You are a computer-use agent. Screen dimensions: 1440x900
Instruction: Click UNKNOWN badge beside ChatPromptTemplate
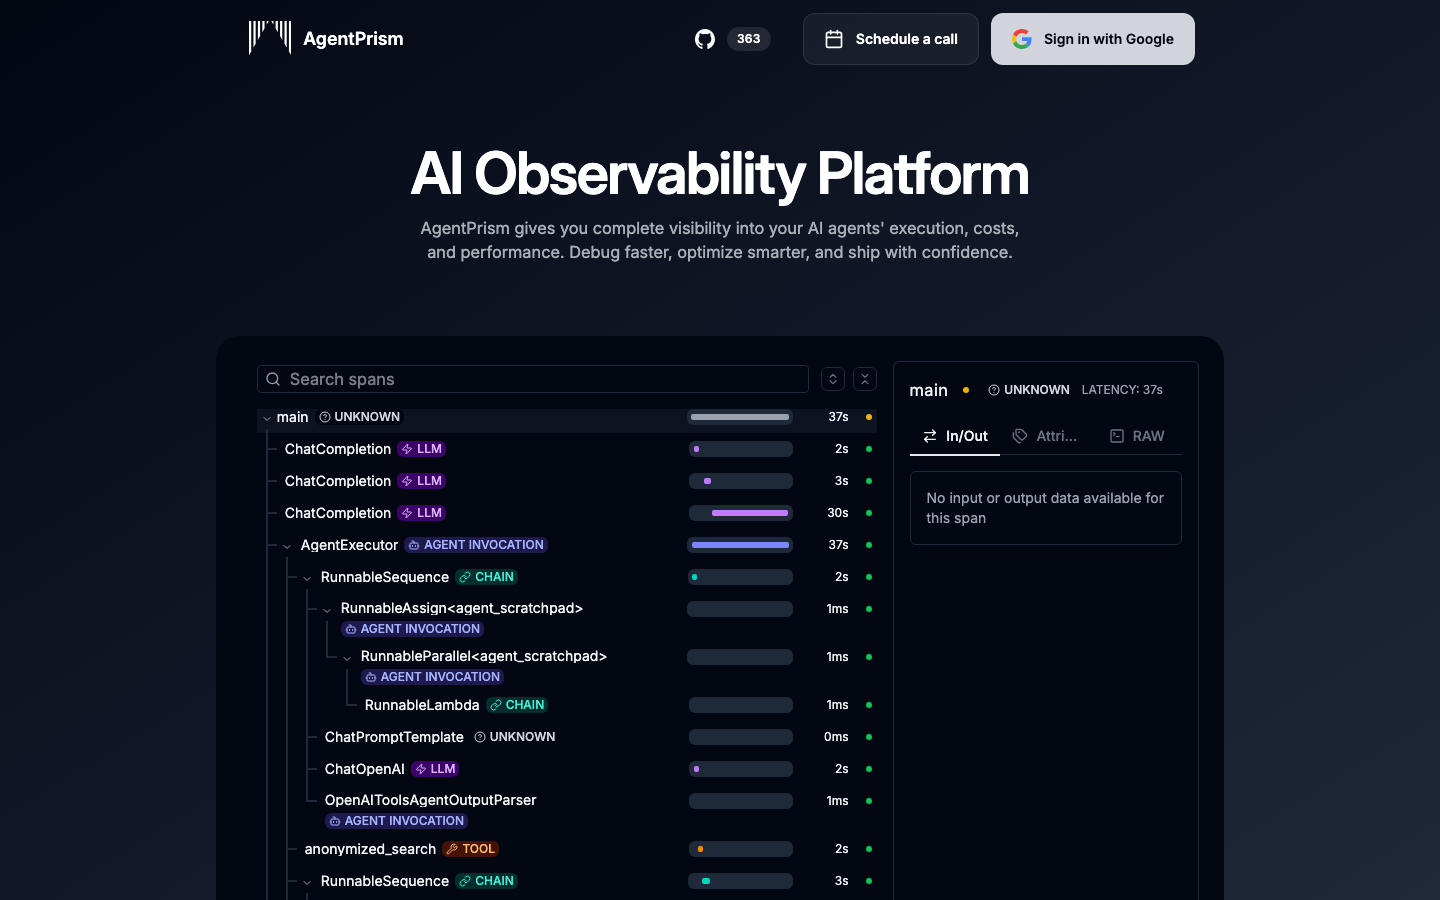[515, 737]
